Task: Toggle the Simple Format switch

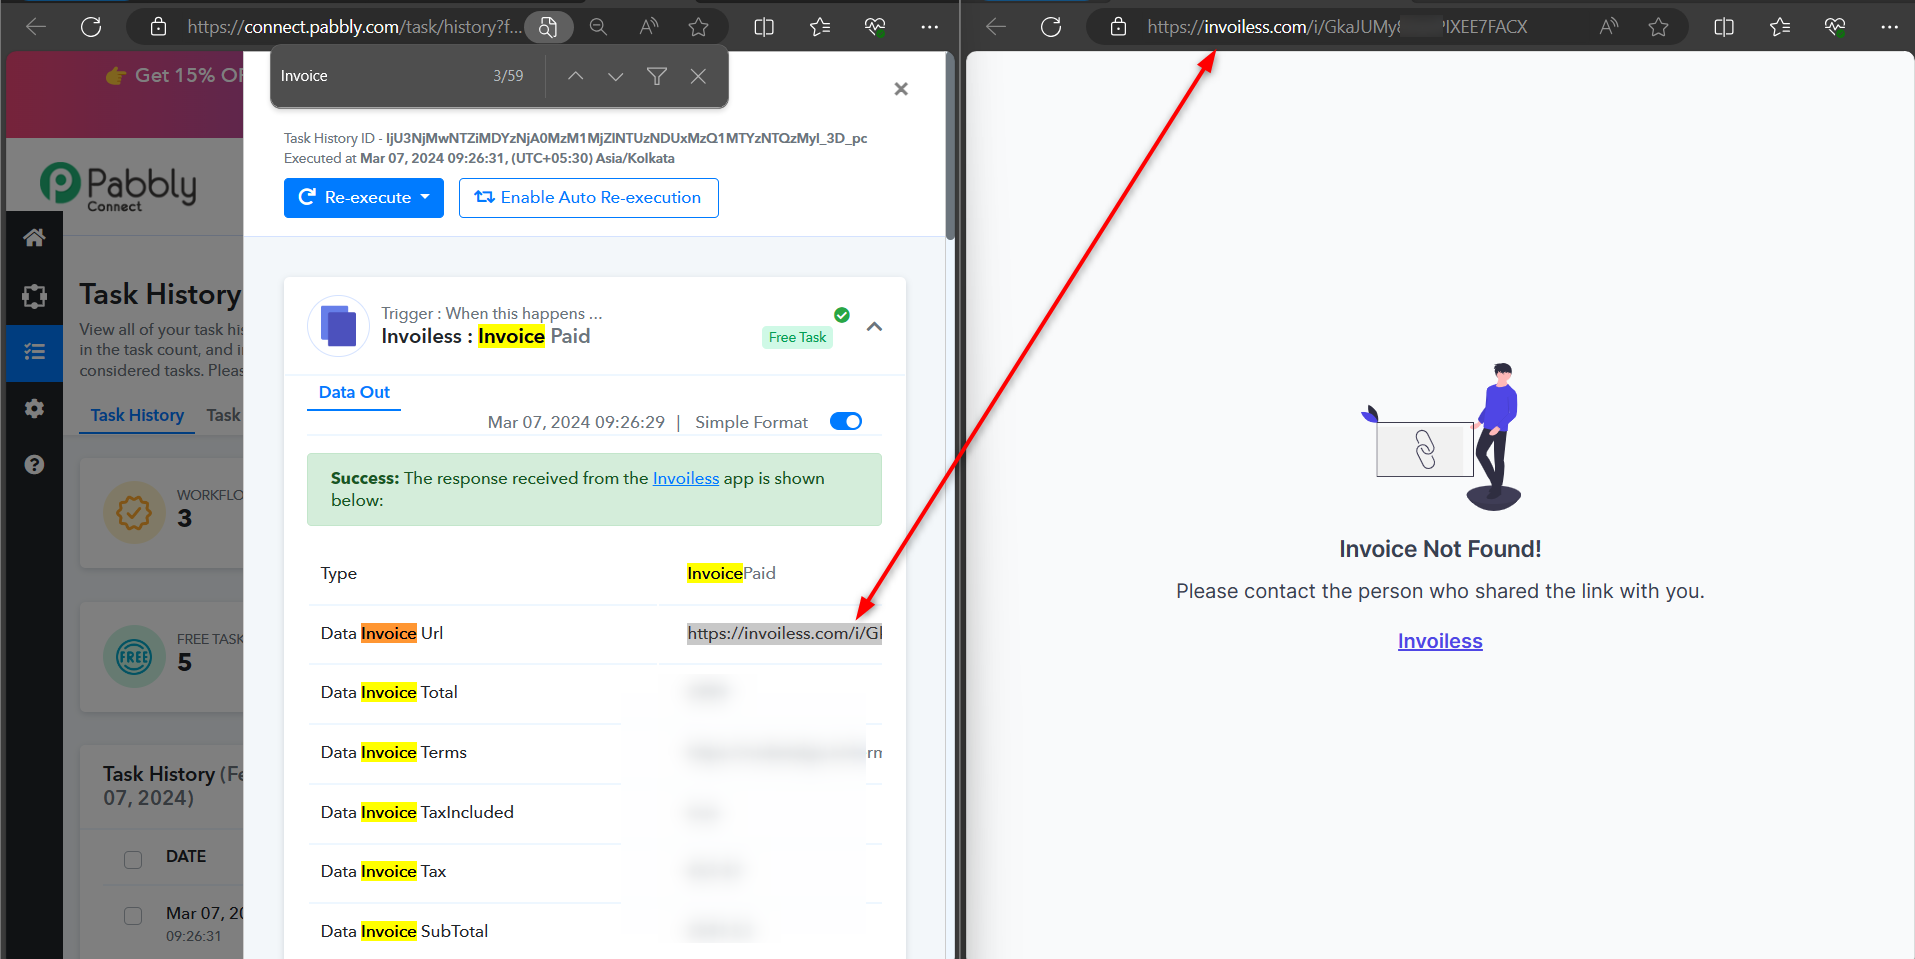Action: point(846,422)
